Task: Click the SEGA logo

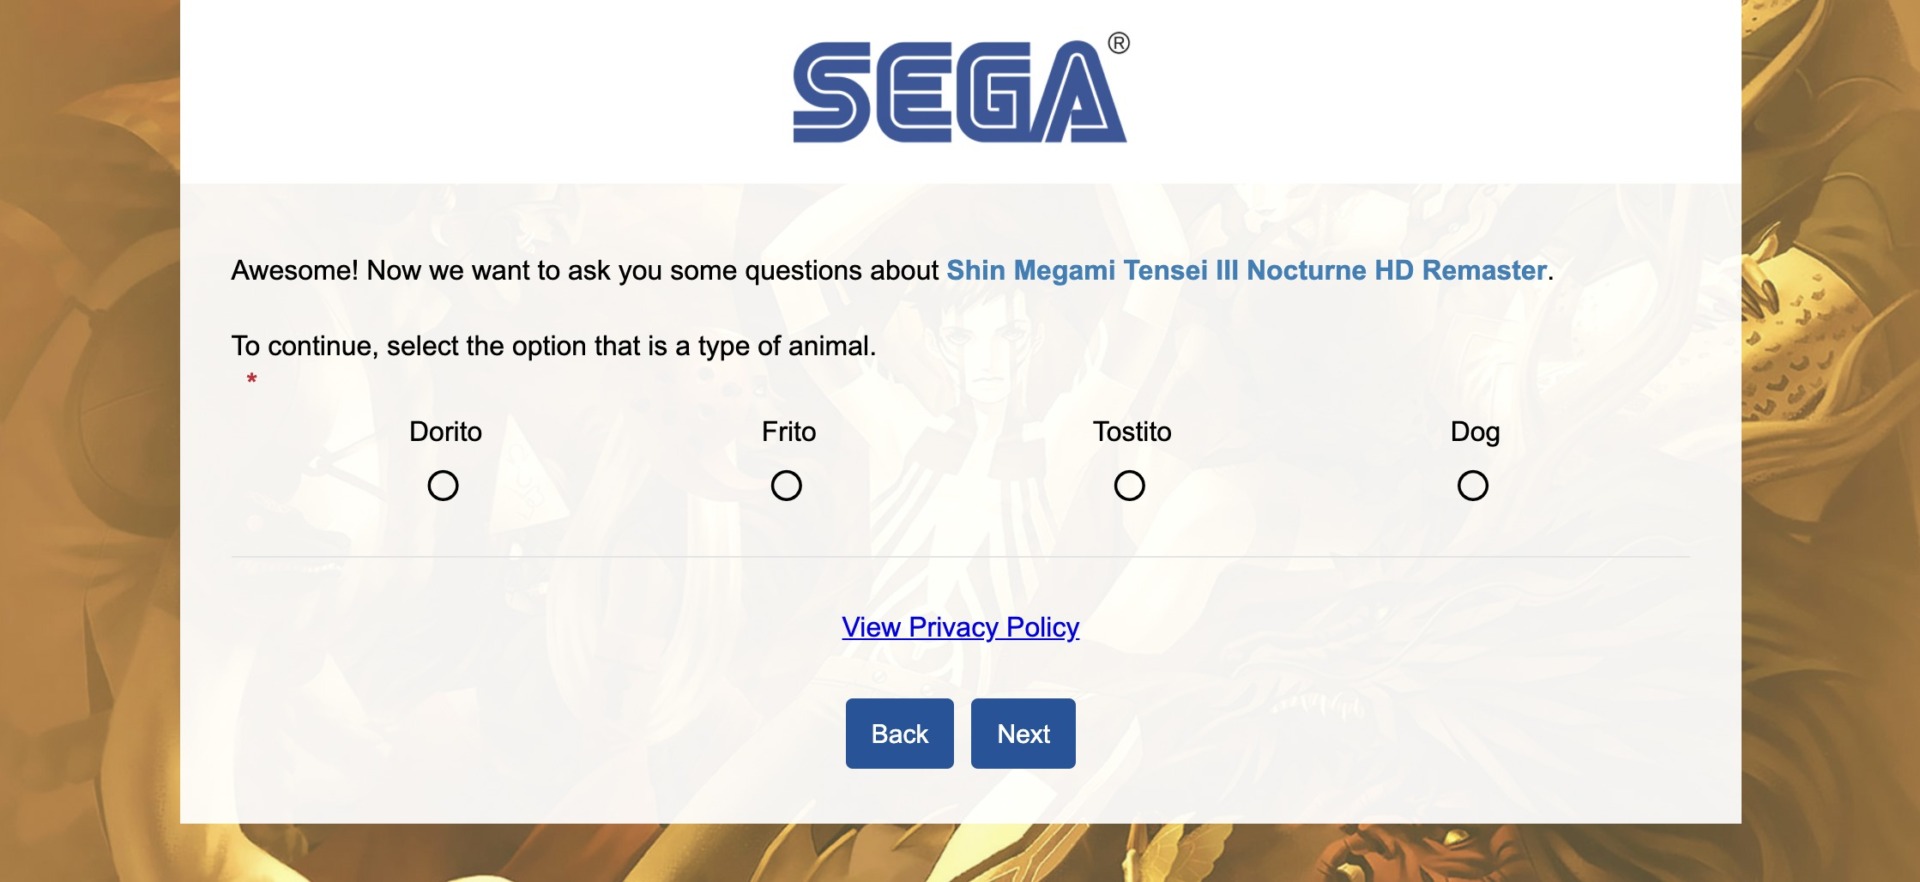Action: point(958,92)
